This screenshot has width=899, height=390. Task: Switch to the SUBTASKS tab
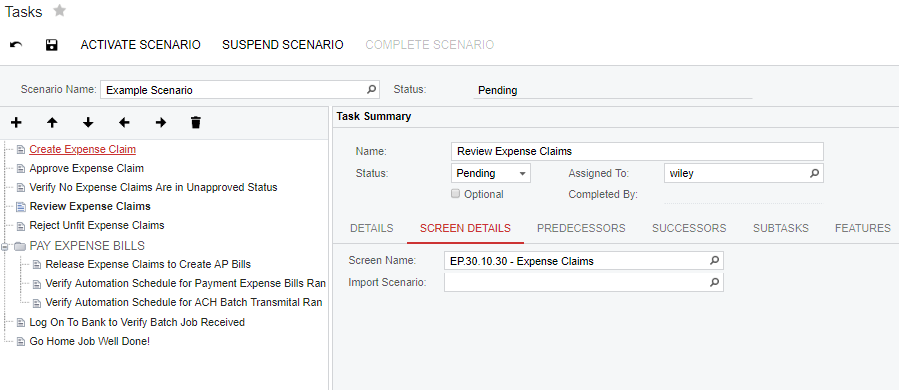click(780, 228)
